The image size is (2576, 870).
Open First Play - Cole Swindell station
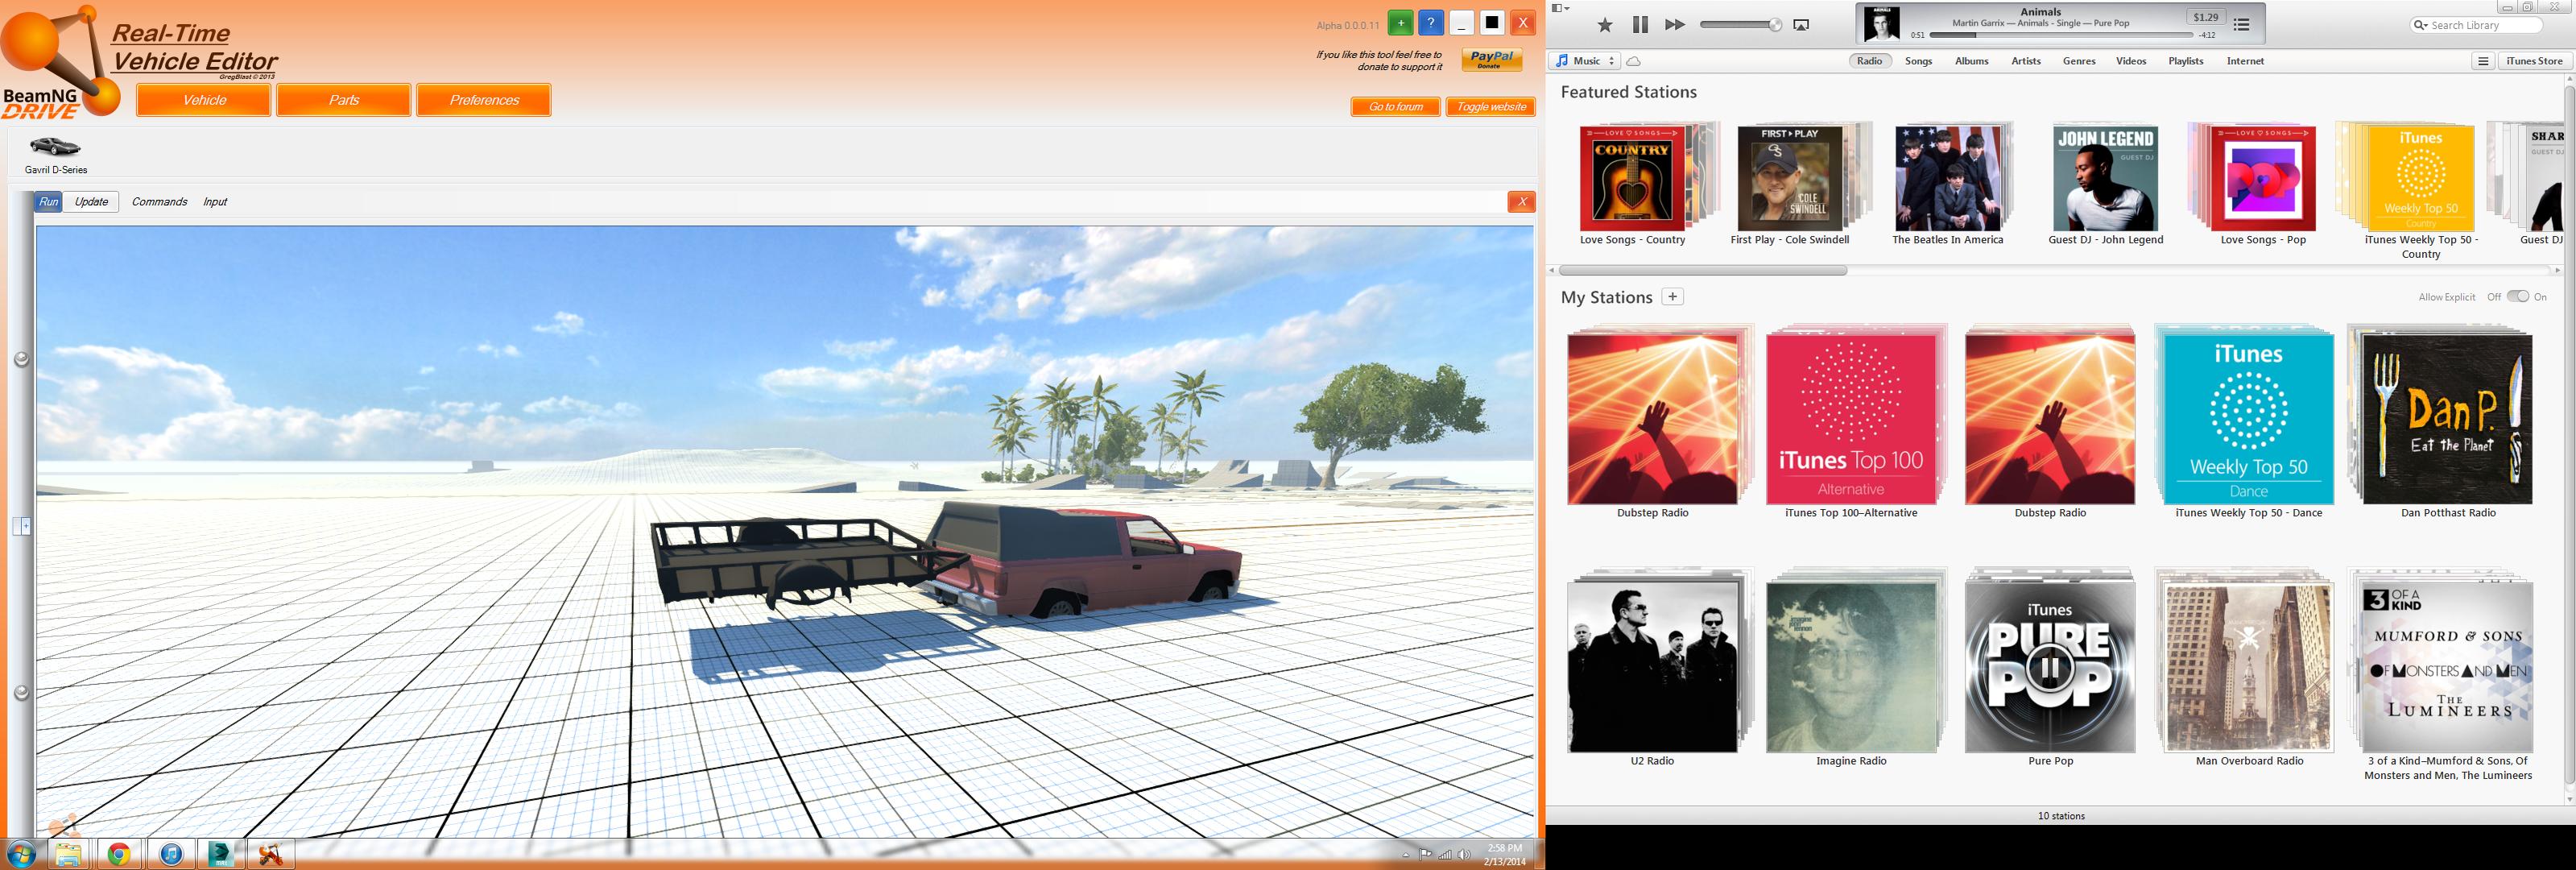(1790, 178)
